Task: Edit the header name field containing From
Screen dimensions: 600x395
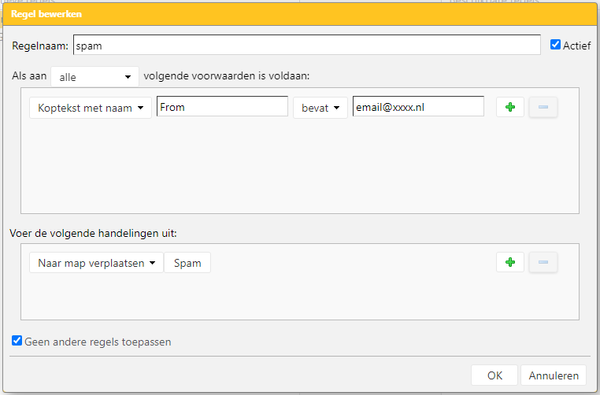Action: [x=222, y=107]
